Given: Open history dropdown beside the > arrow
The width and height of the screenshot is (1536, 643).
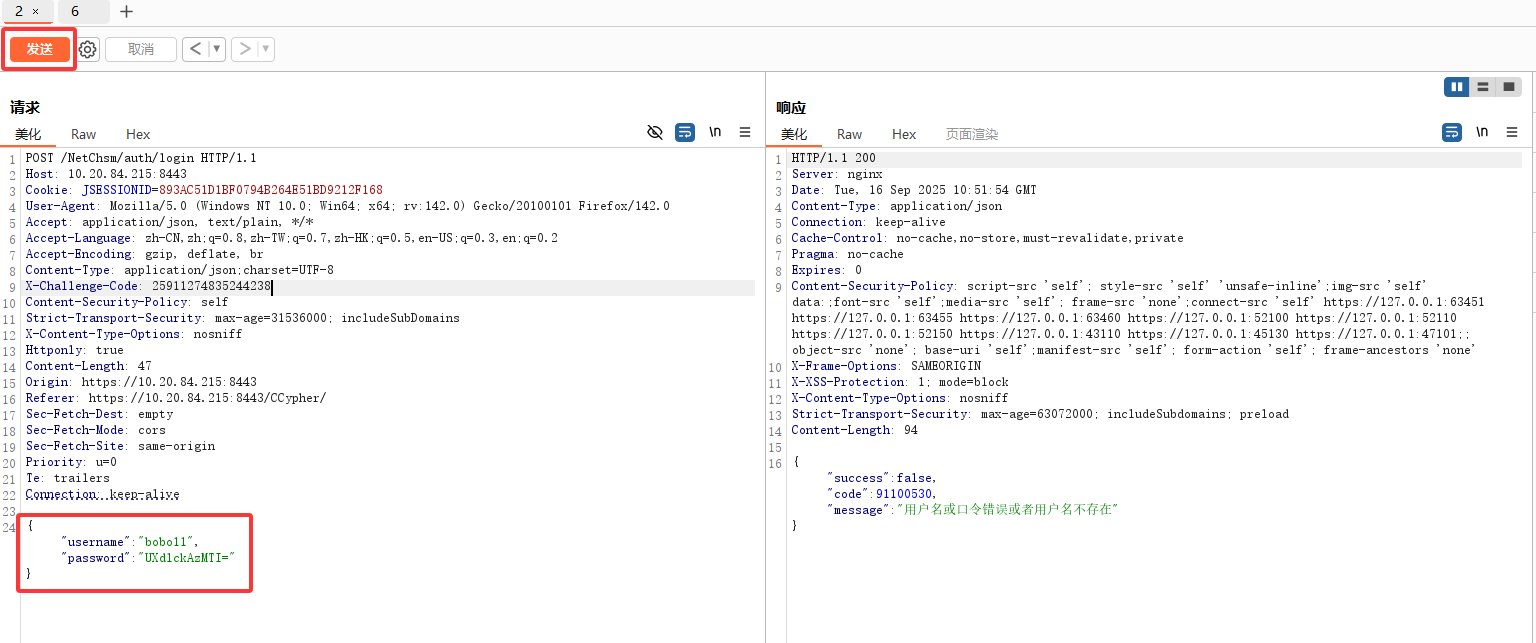Looking at the screenshot, I should (x=265, y=49).
